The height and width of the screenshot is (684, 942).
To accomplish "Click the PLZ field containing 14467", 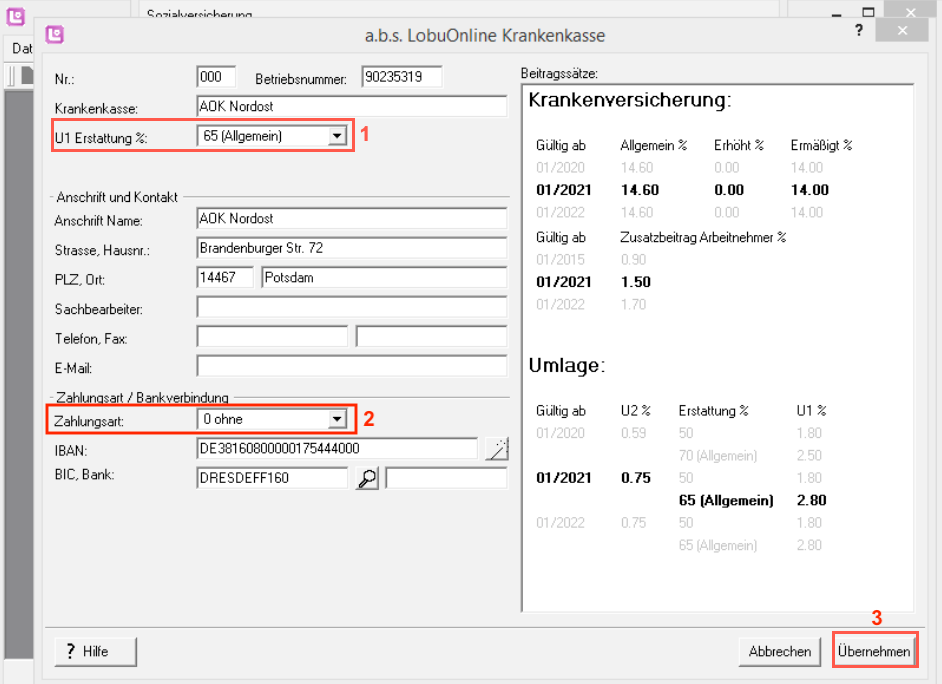I will (x=225, y=277).
